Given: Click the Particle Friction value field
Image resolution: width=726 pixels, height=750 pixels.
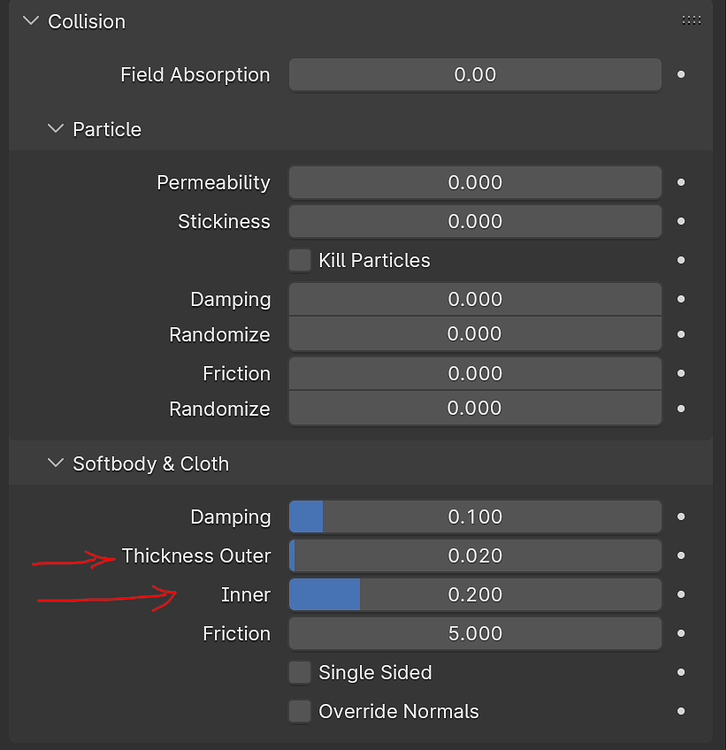Looking at the screenshot, I should pos(475,373).
